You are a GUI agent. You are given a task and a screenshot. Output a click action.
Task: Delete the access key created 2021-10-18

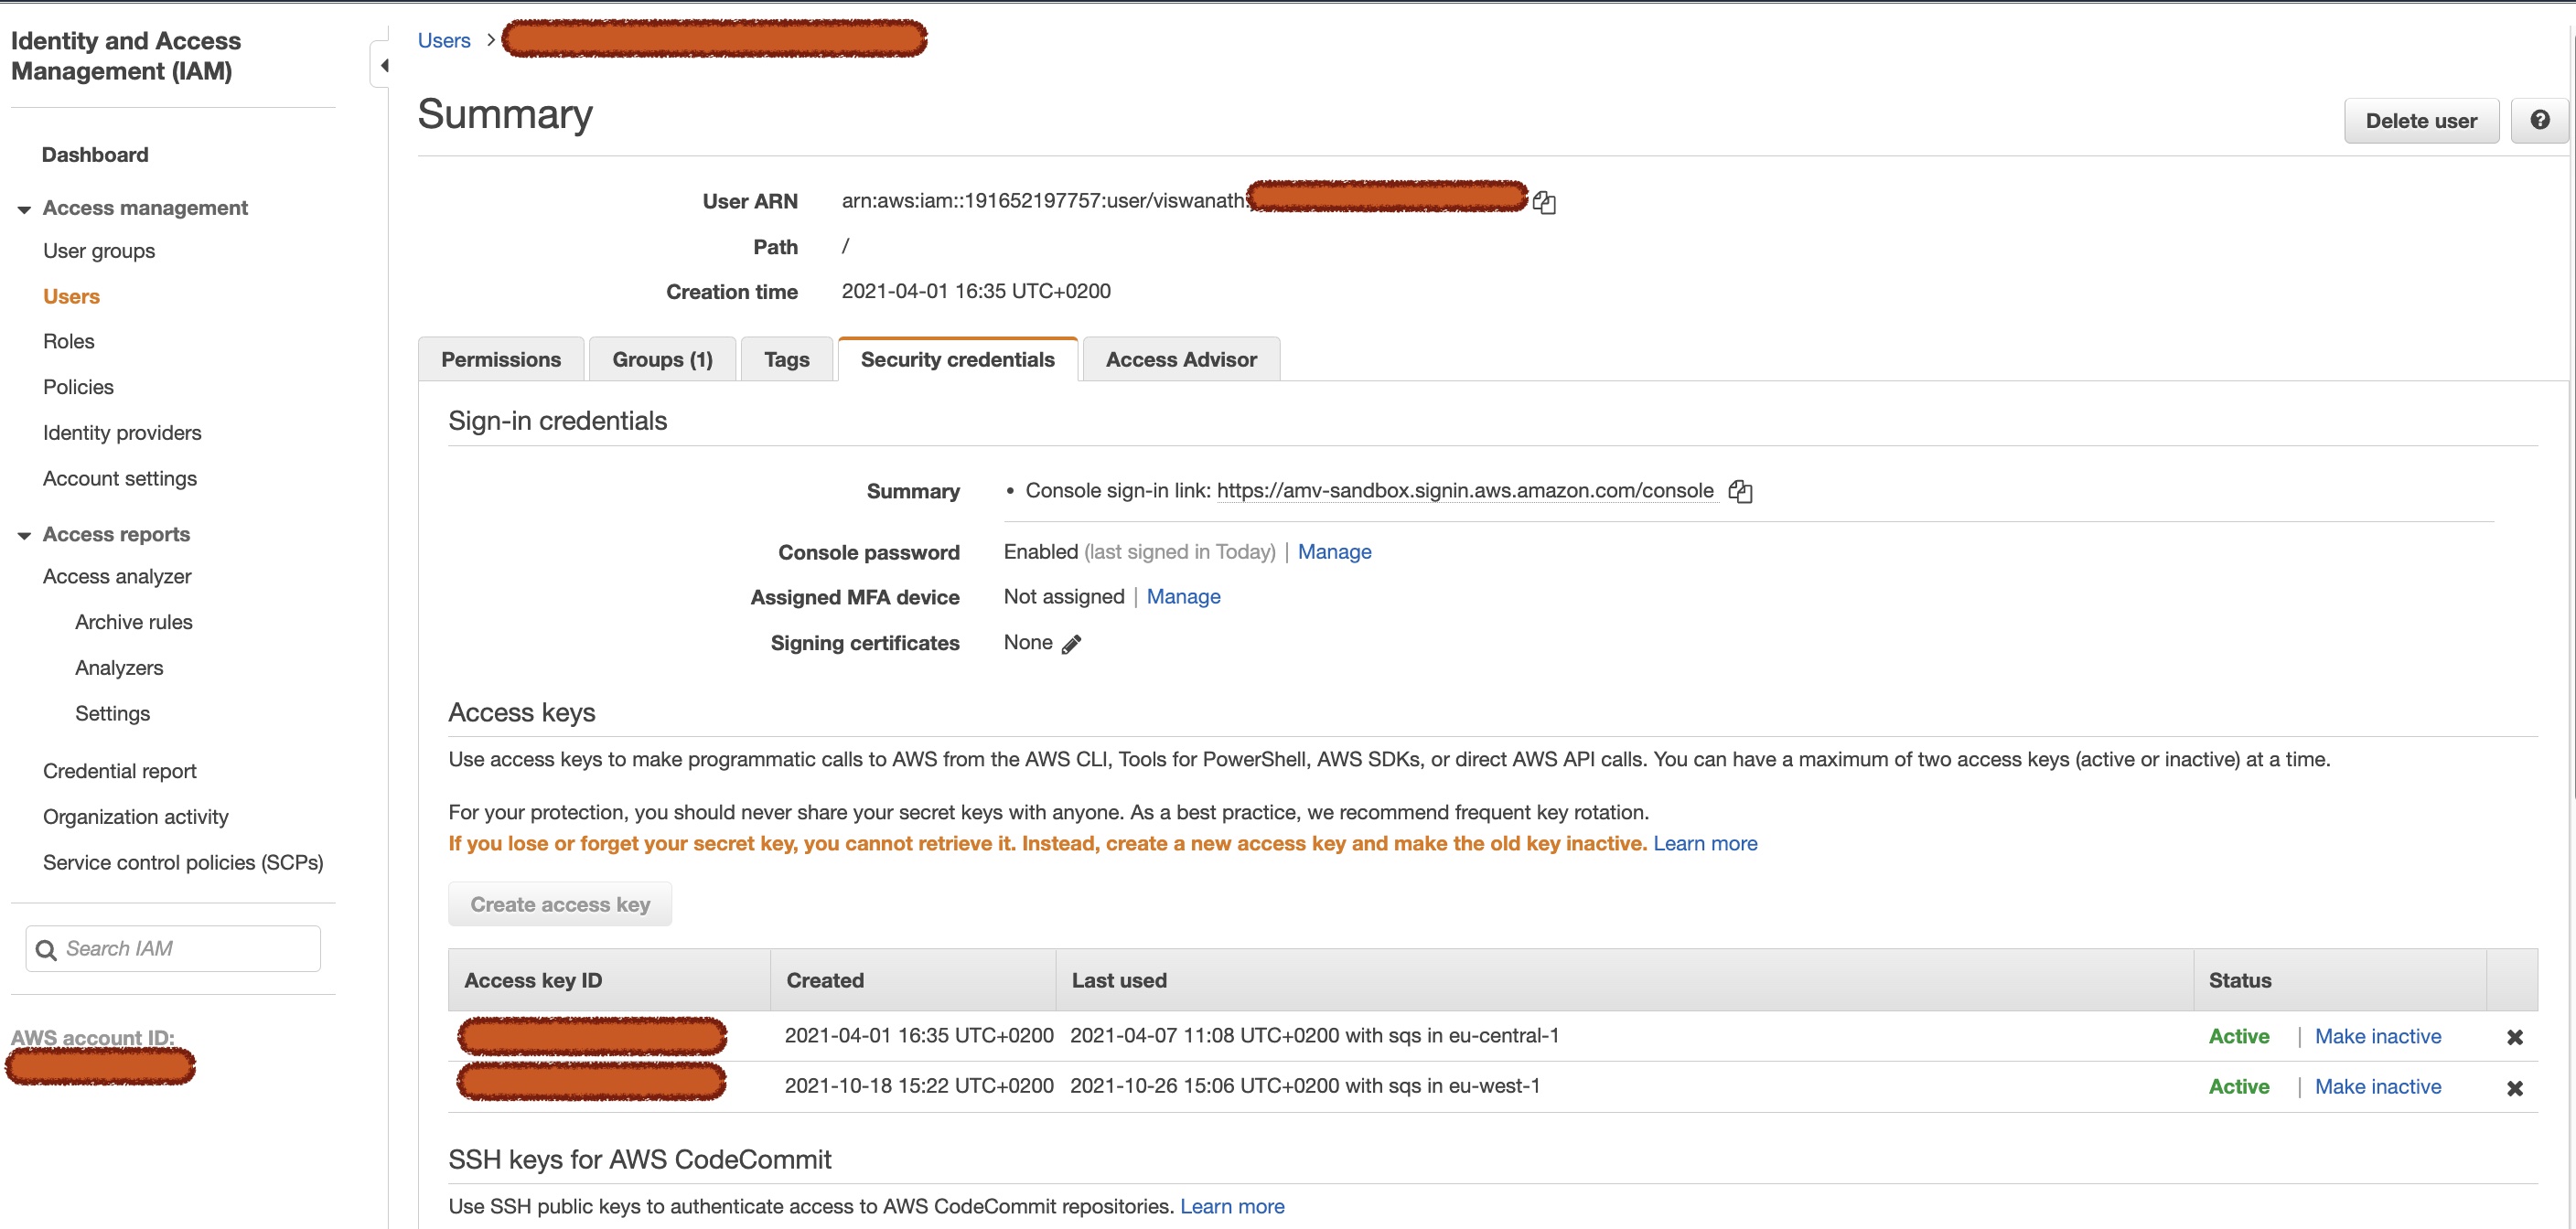click(2514, 1088)
